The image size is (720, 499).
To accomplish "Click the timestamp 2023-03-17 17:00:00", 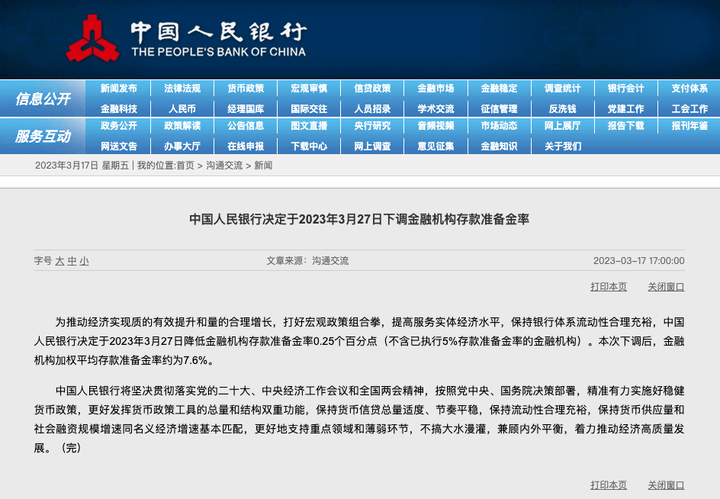I will pyautogui.click(x=639, y=261).
